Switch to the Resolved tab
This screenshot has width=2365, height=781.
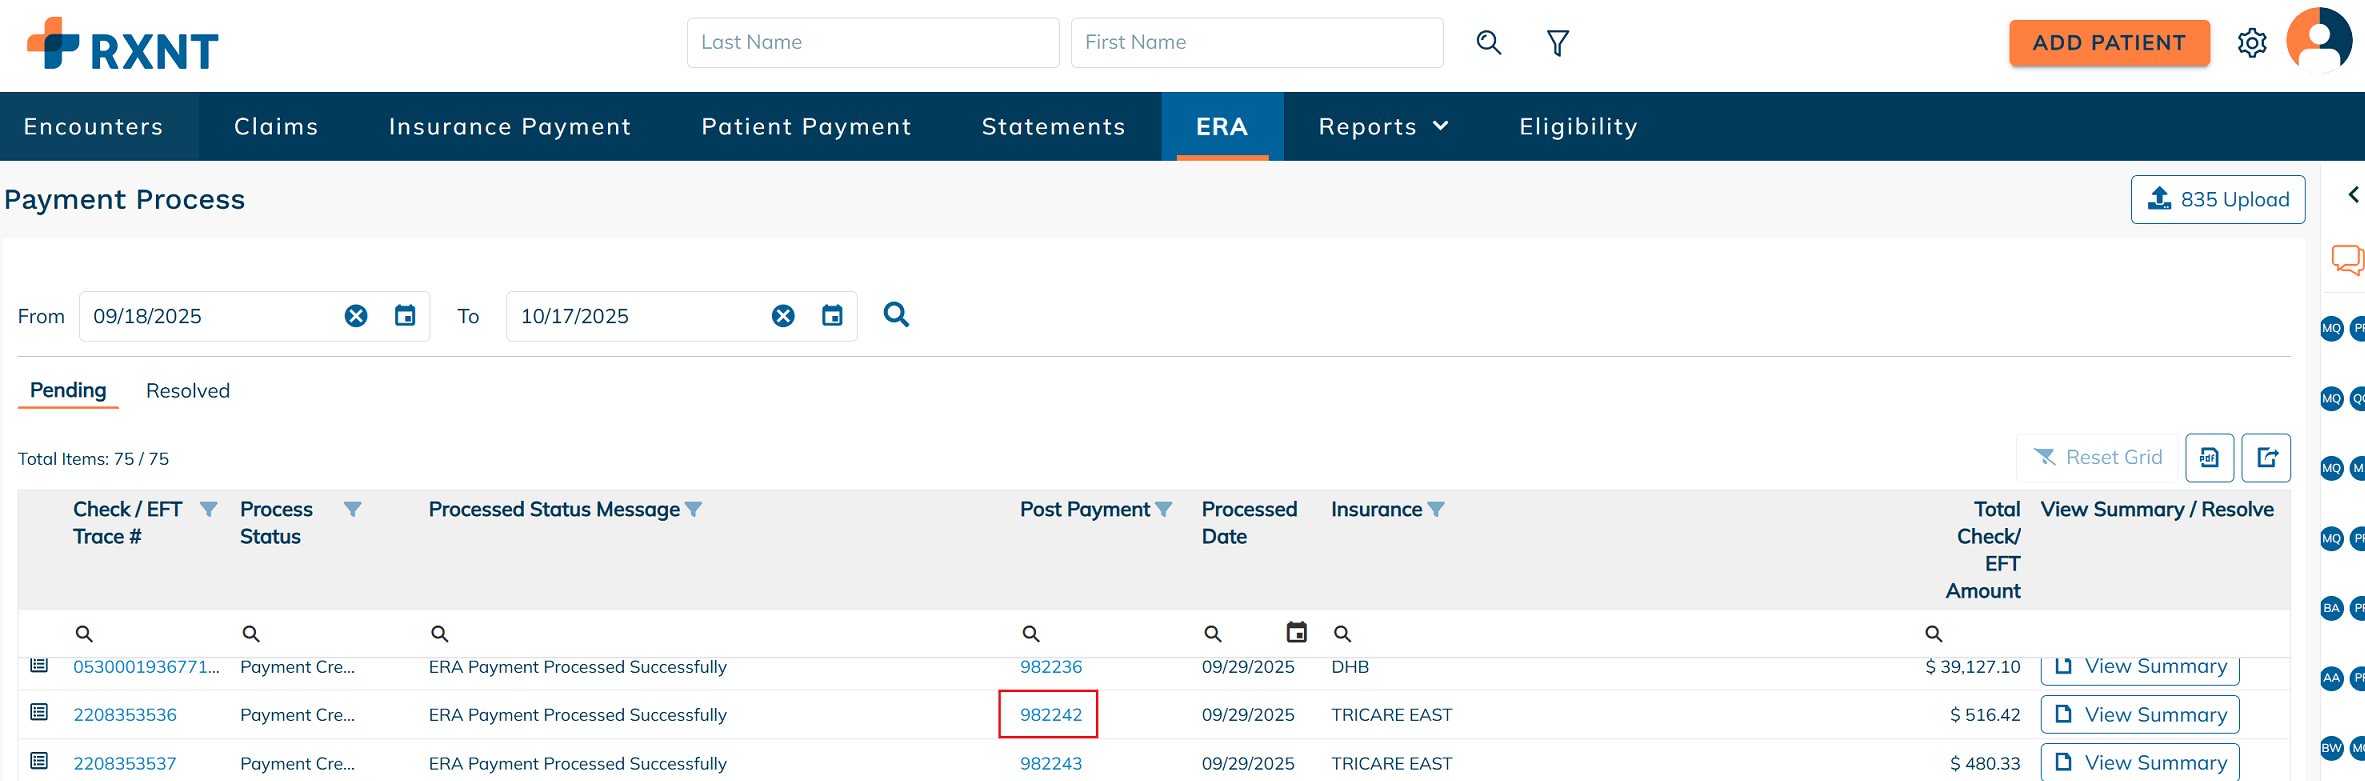click(188, 391)
